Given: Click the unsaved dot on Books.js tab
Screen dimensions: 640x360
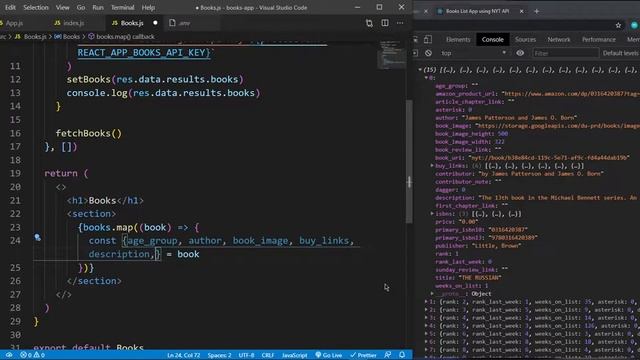Looking at the screenshot, I should pos(155,23).
